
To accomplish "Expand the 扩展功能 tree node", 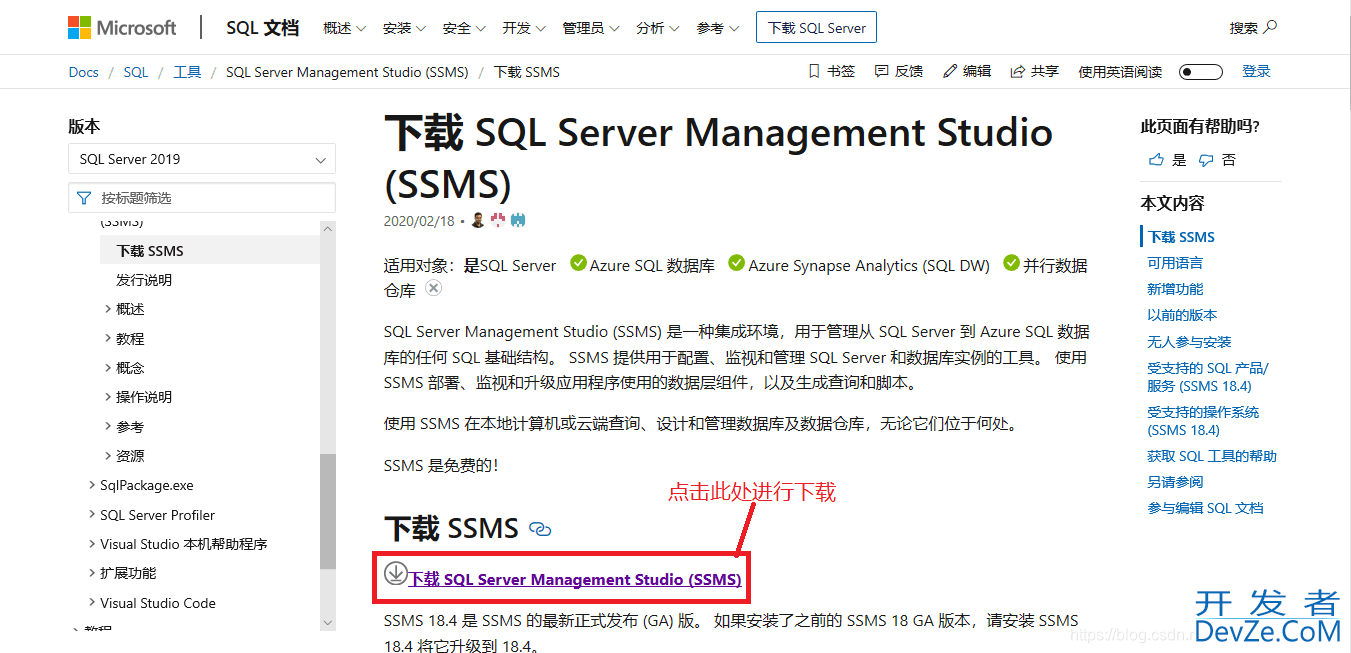I will [x=92, y=573].
